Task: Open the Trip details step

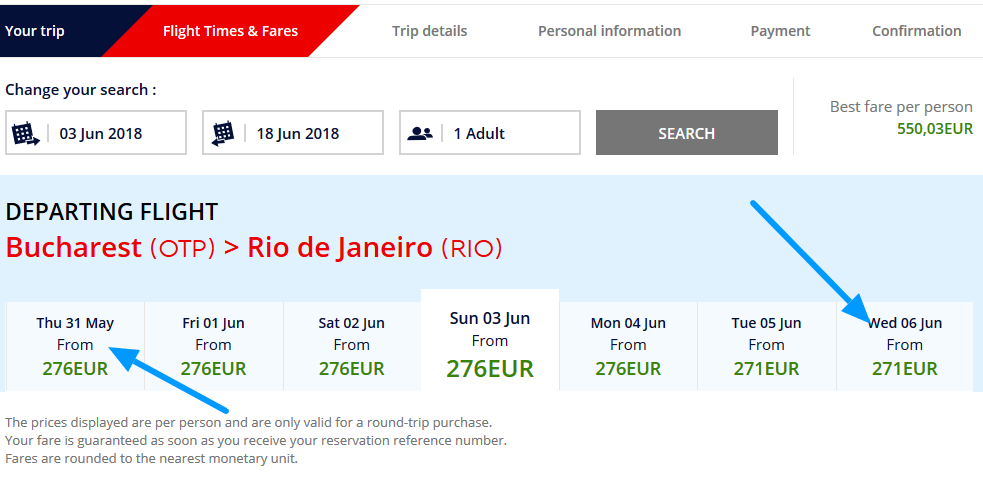Action: point(429,31)
